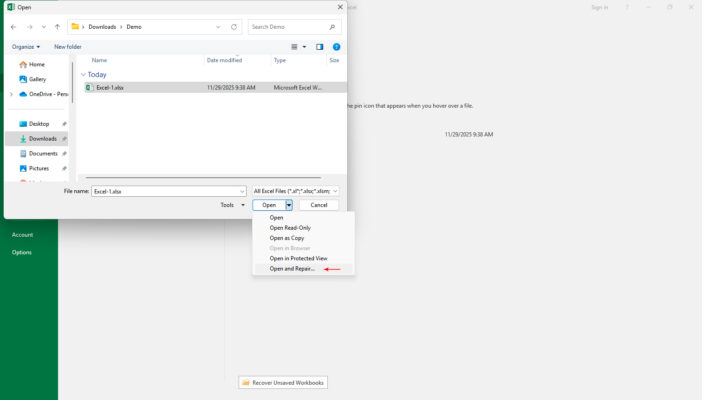Refresh the Demo folder listing
This screenshot has width=702, height=400.
(234, 27)
